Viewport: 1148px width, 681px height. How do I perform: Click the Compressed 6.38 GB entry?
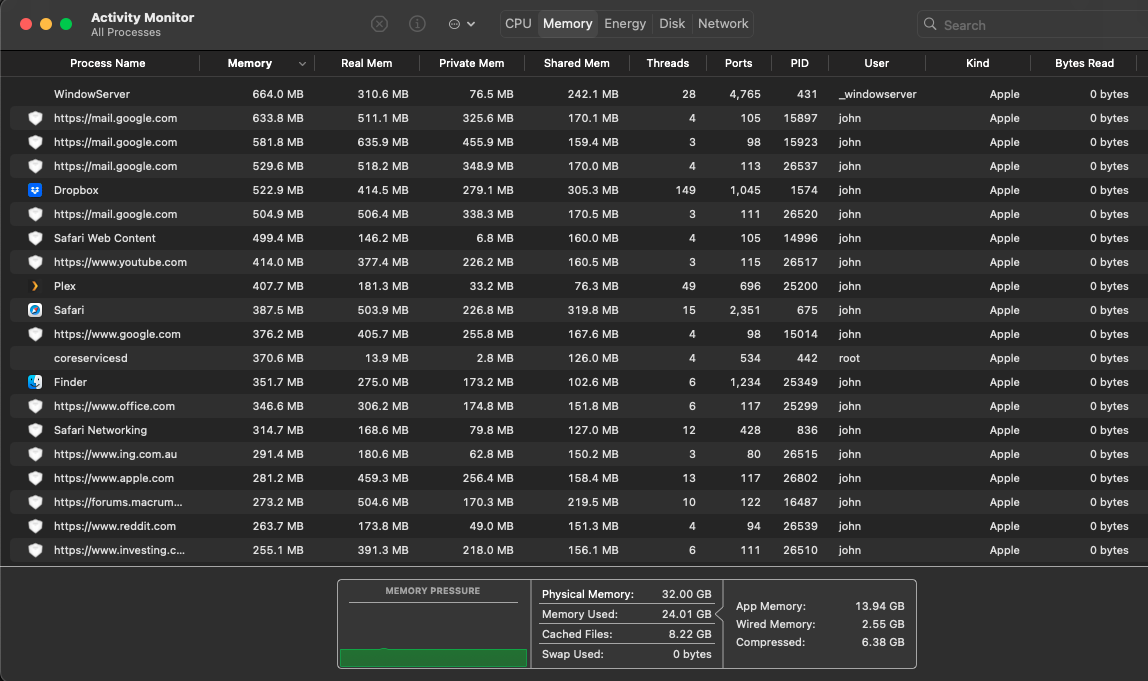click(x=820, y=642)
